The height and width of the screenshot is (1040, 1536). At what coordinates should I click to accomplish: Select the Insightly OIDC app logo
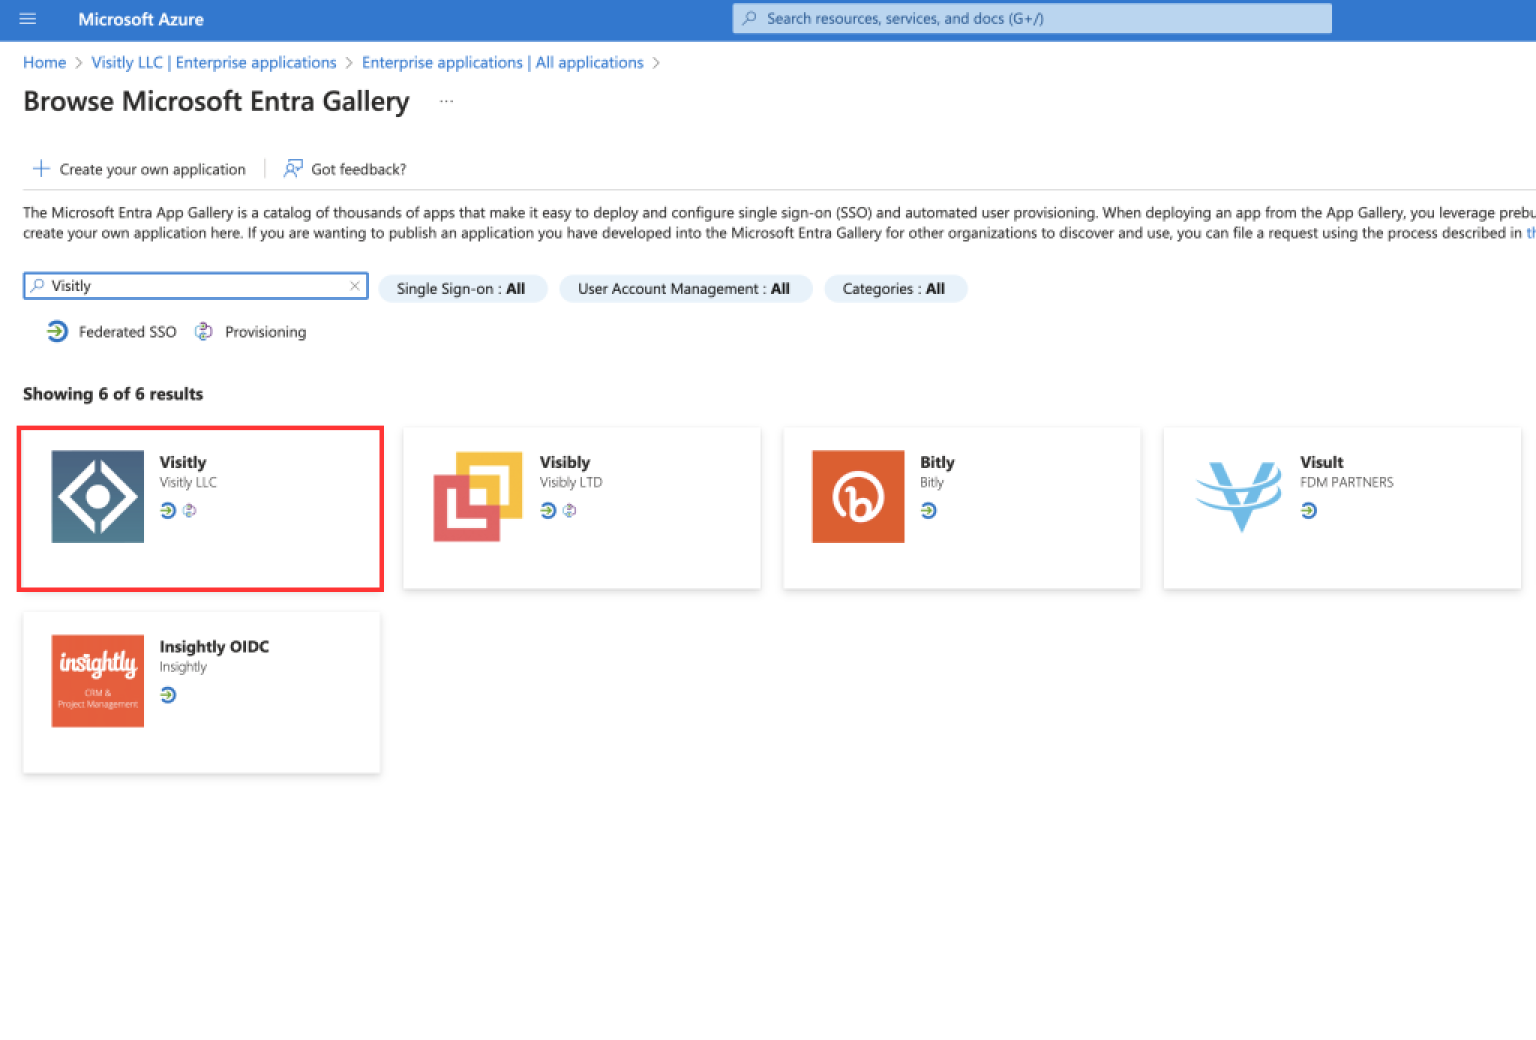point(98,681)
